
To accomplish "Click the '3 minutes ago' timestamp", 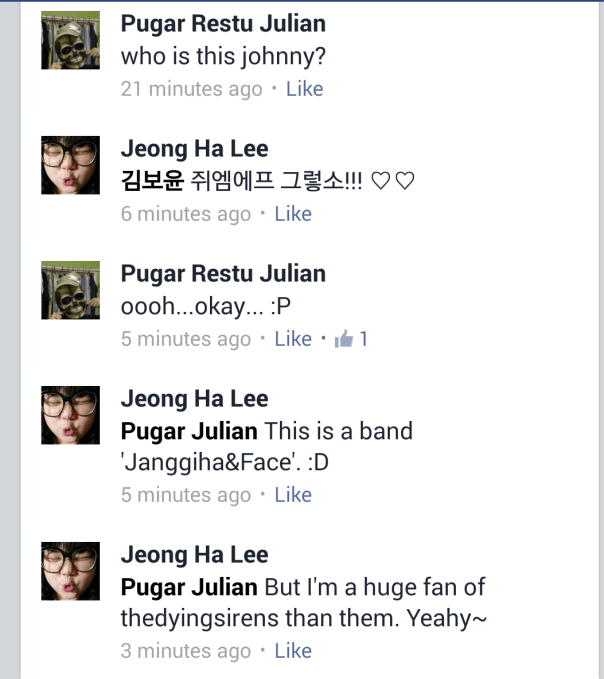I will (x=185, y=651).
